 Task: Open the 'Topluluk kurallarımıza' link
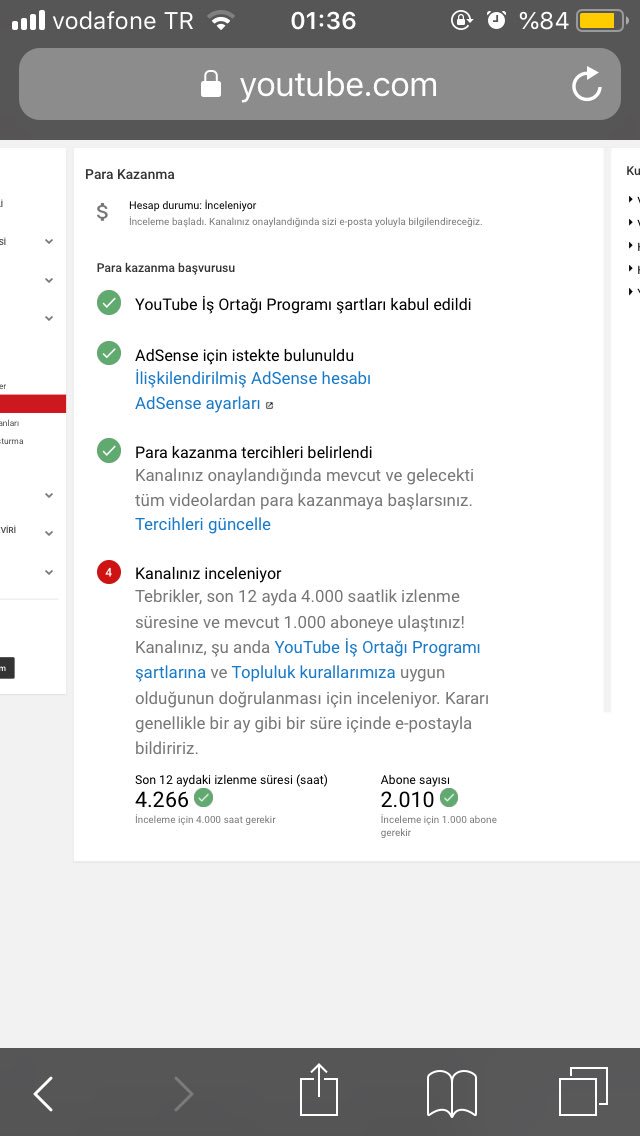point(313,672)
